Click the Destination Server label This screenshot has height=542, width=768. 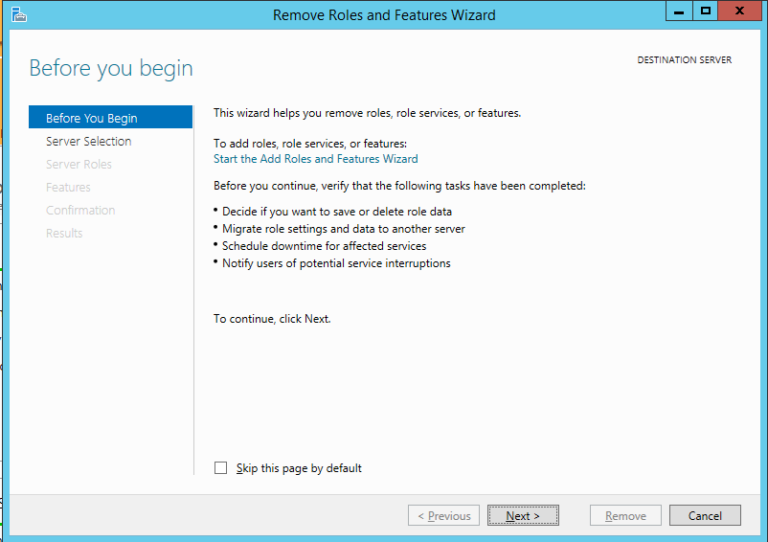[x=684, y=60]
